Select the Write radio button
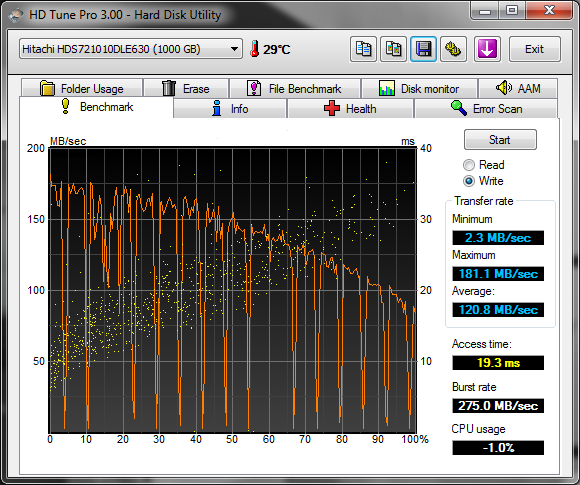The width and height of the screenshot is (580, 485). click(469, 181)
